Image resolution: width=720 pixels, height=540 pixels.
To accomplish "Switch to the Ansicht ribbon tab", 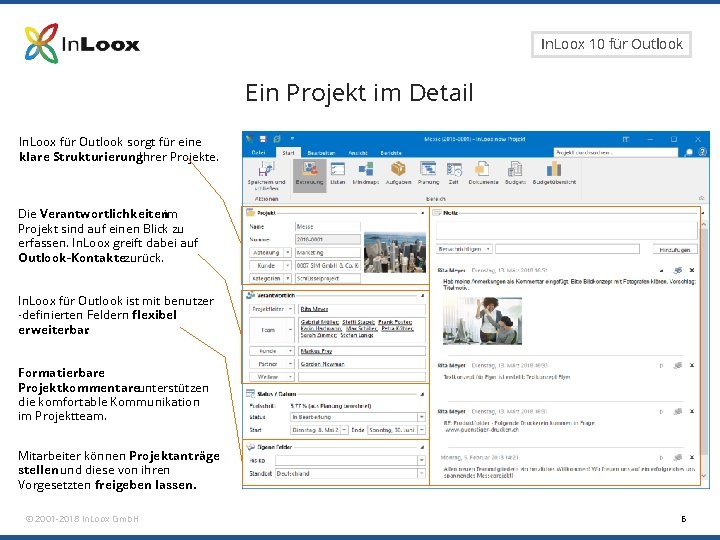I will click(x=358, y=153).
